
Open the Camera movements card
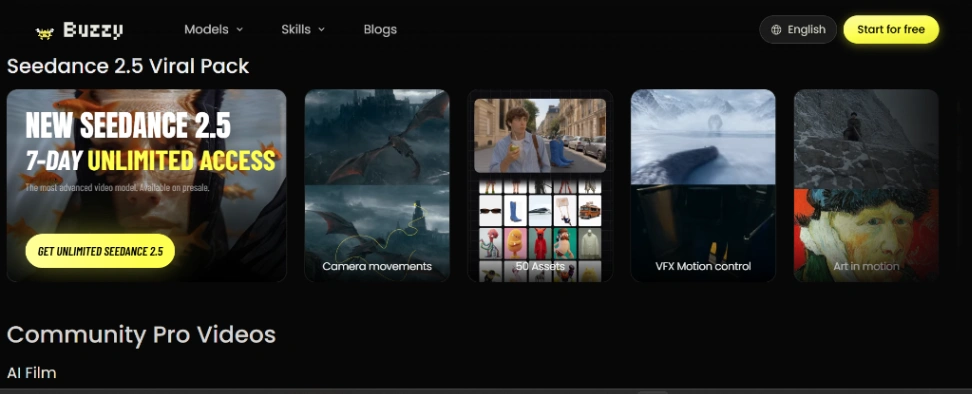coord(377,185)
